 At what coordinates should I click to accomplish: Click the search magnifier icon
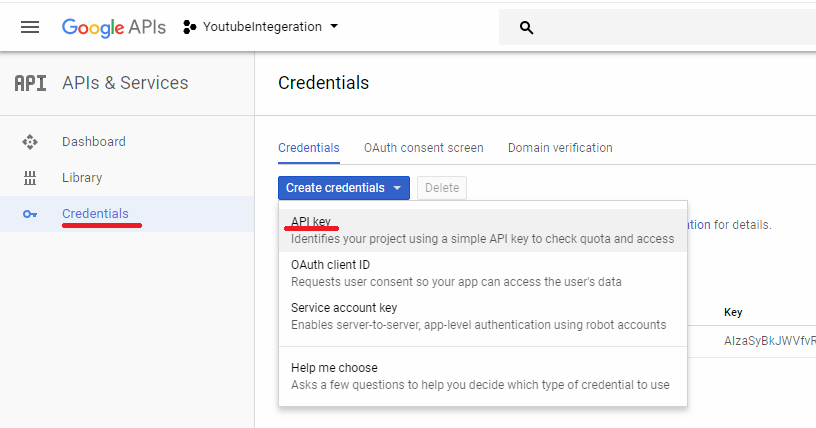tap(526, 28)
